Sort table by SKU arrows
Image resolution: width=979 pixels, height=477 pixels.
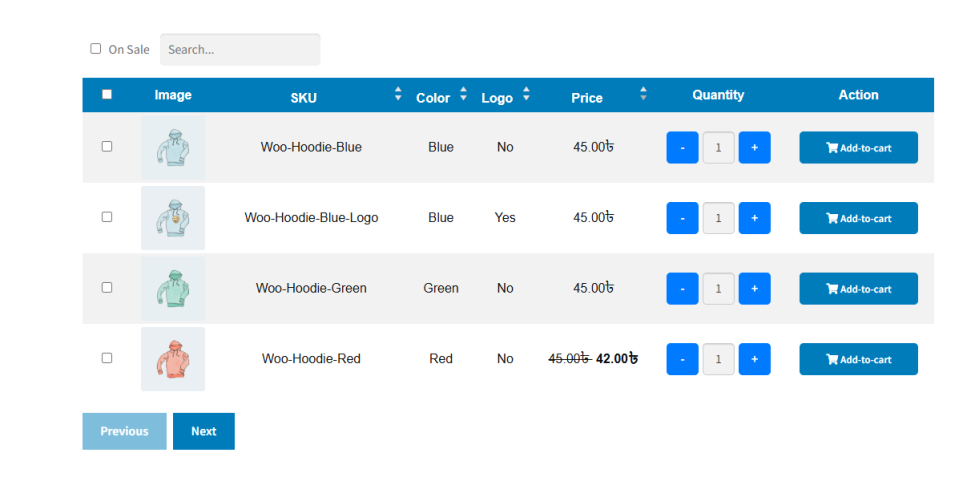(x=398, y=94)
